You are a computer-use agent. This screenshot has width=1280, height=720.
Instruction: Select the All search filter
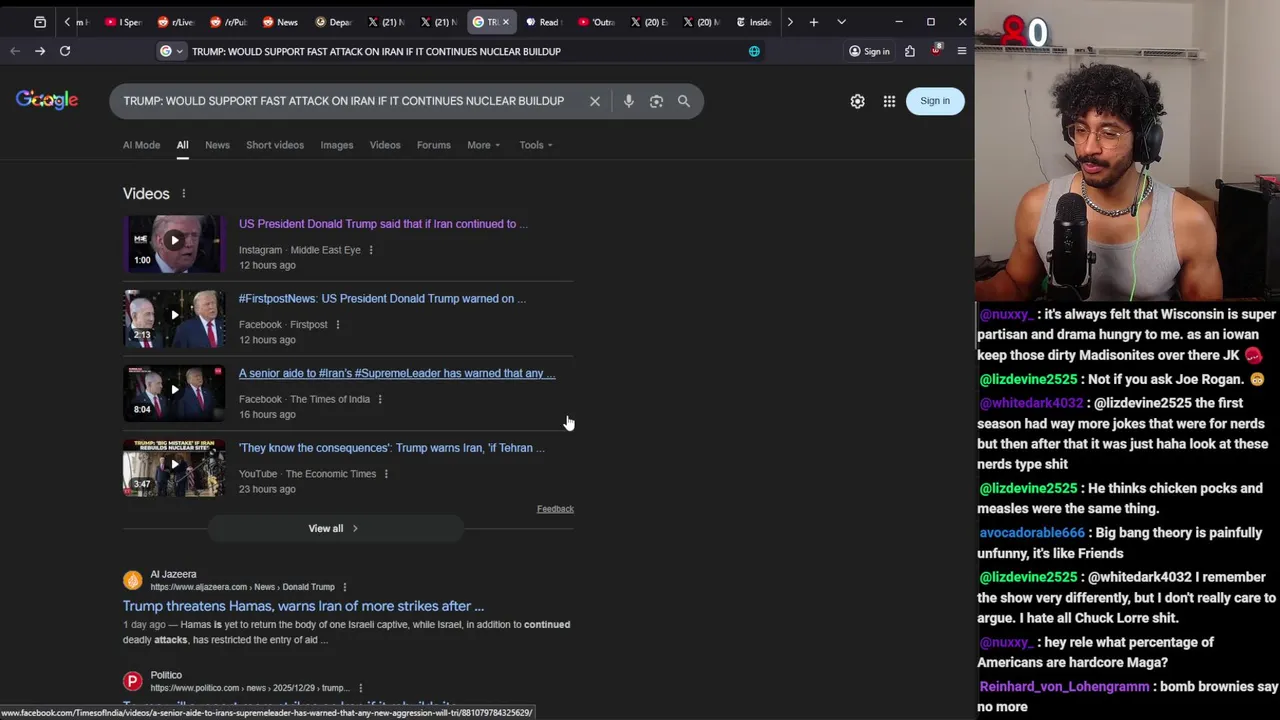182,145
